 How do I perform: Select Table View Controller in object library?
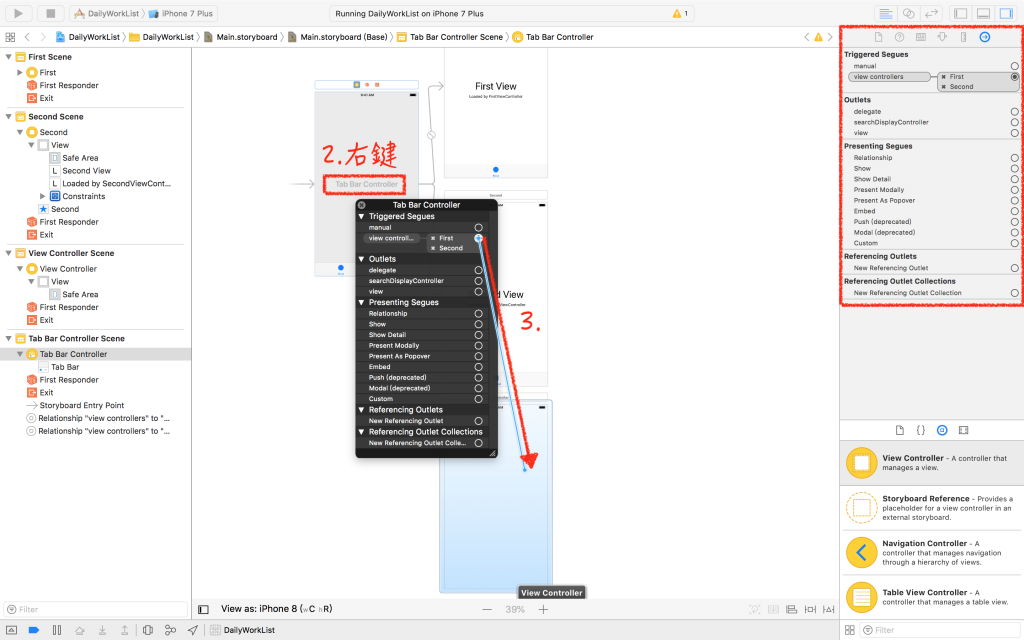pos(932,597)
